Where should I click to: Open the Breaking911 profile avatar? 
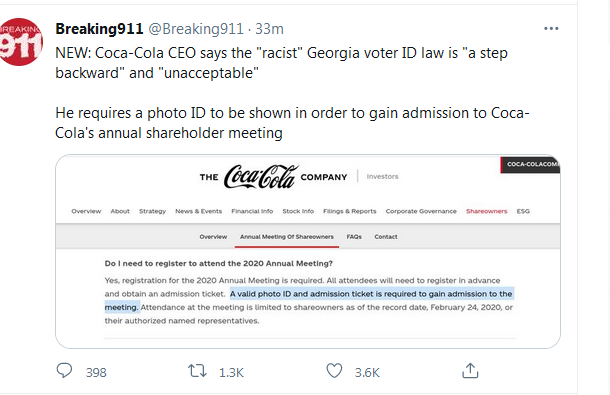(x=20, y=42)
